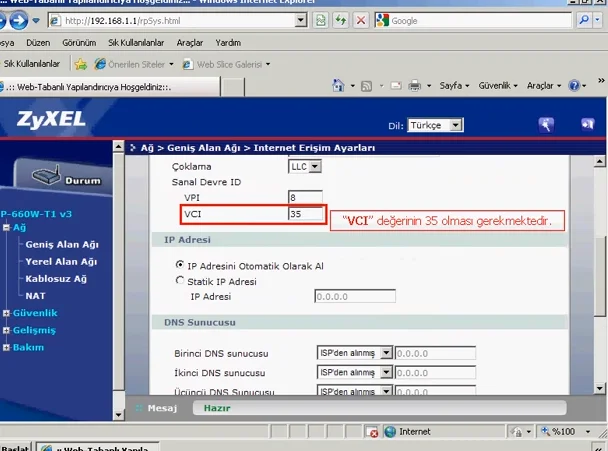Viewport: 608px width, 451px height.
Task: Open the Araçlar command bar menu
Action: pos(544,85)
